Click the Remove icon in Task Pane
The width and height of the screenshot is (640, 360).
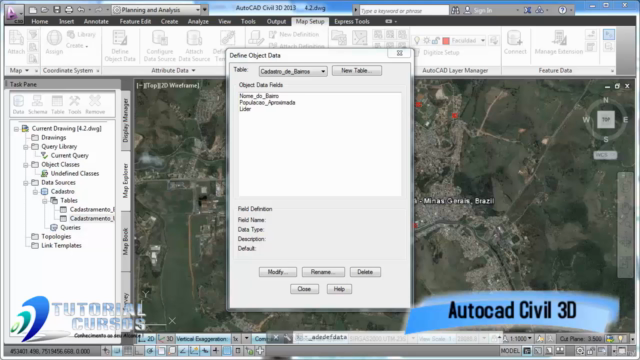point(95,104)
